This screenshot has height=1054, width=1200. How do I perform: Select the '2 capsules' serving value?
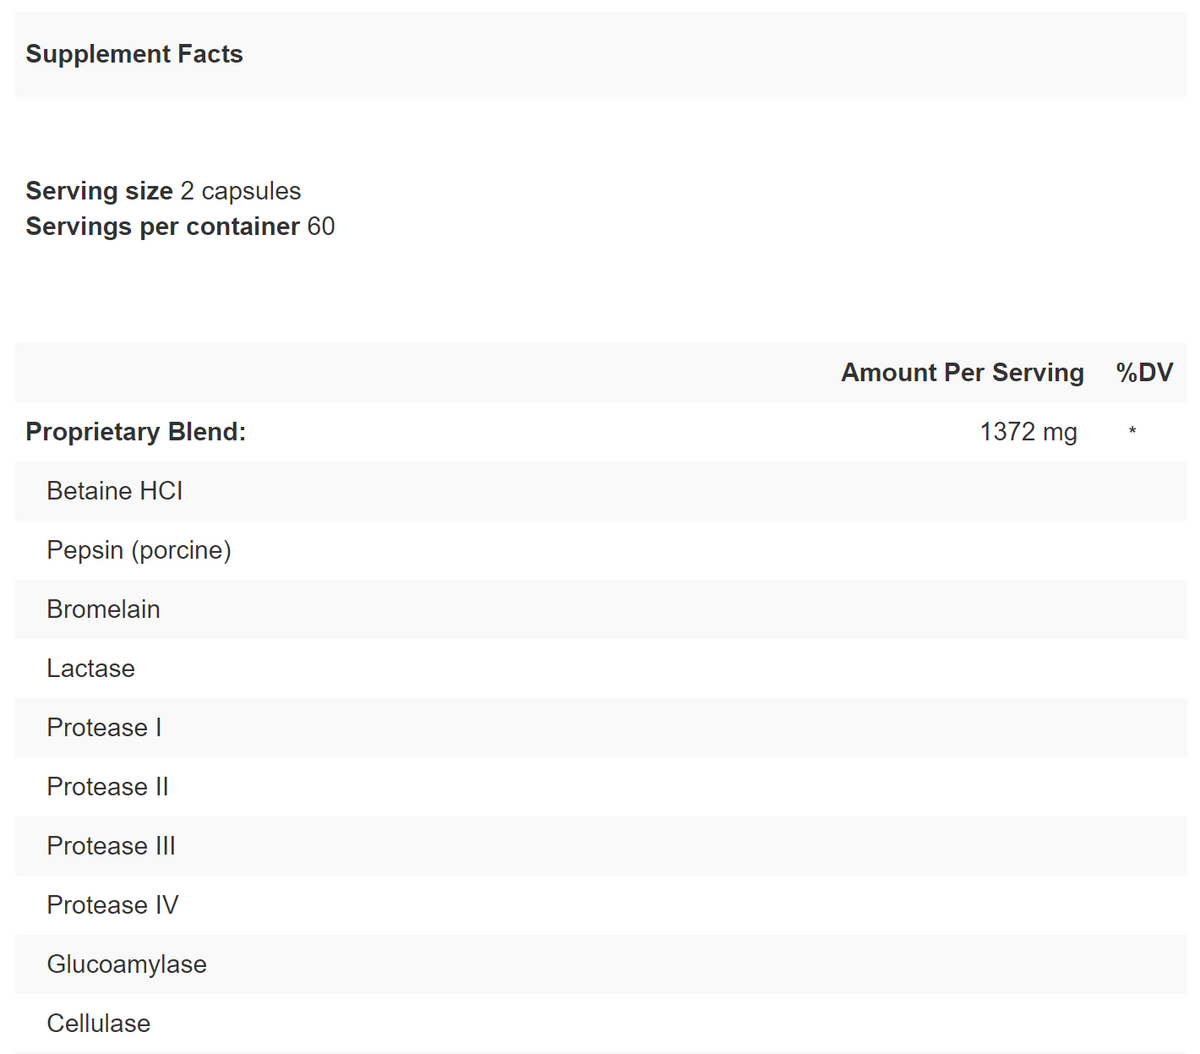coord(241,191)
